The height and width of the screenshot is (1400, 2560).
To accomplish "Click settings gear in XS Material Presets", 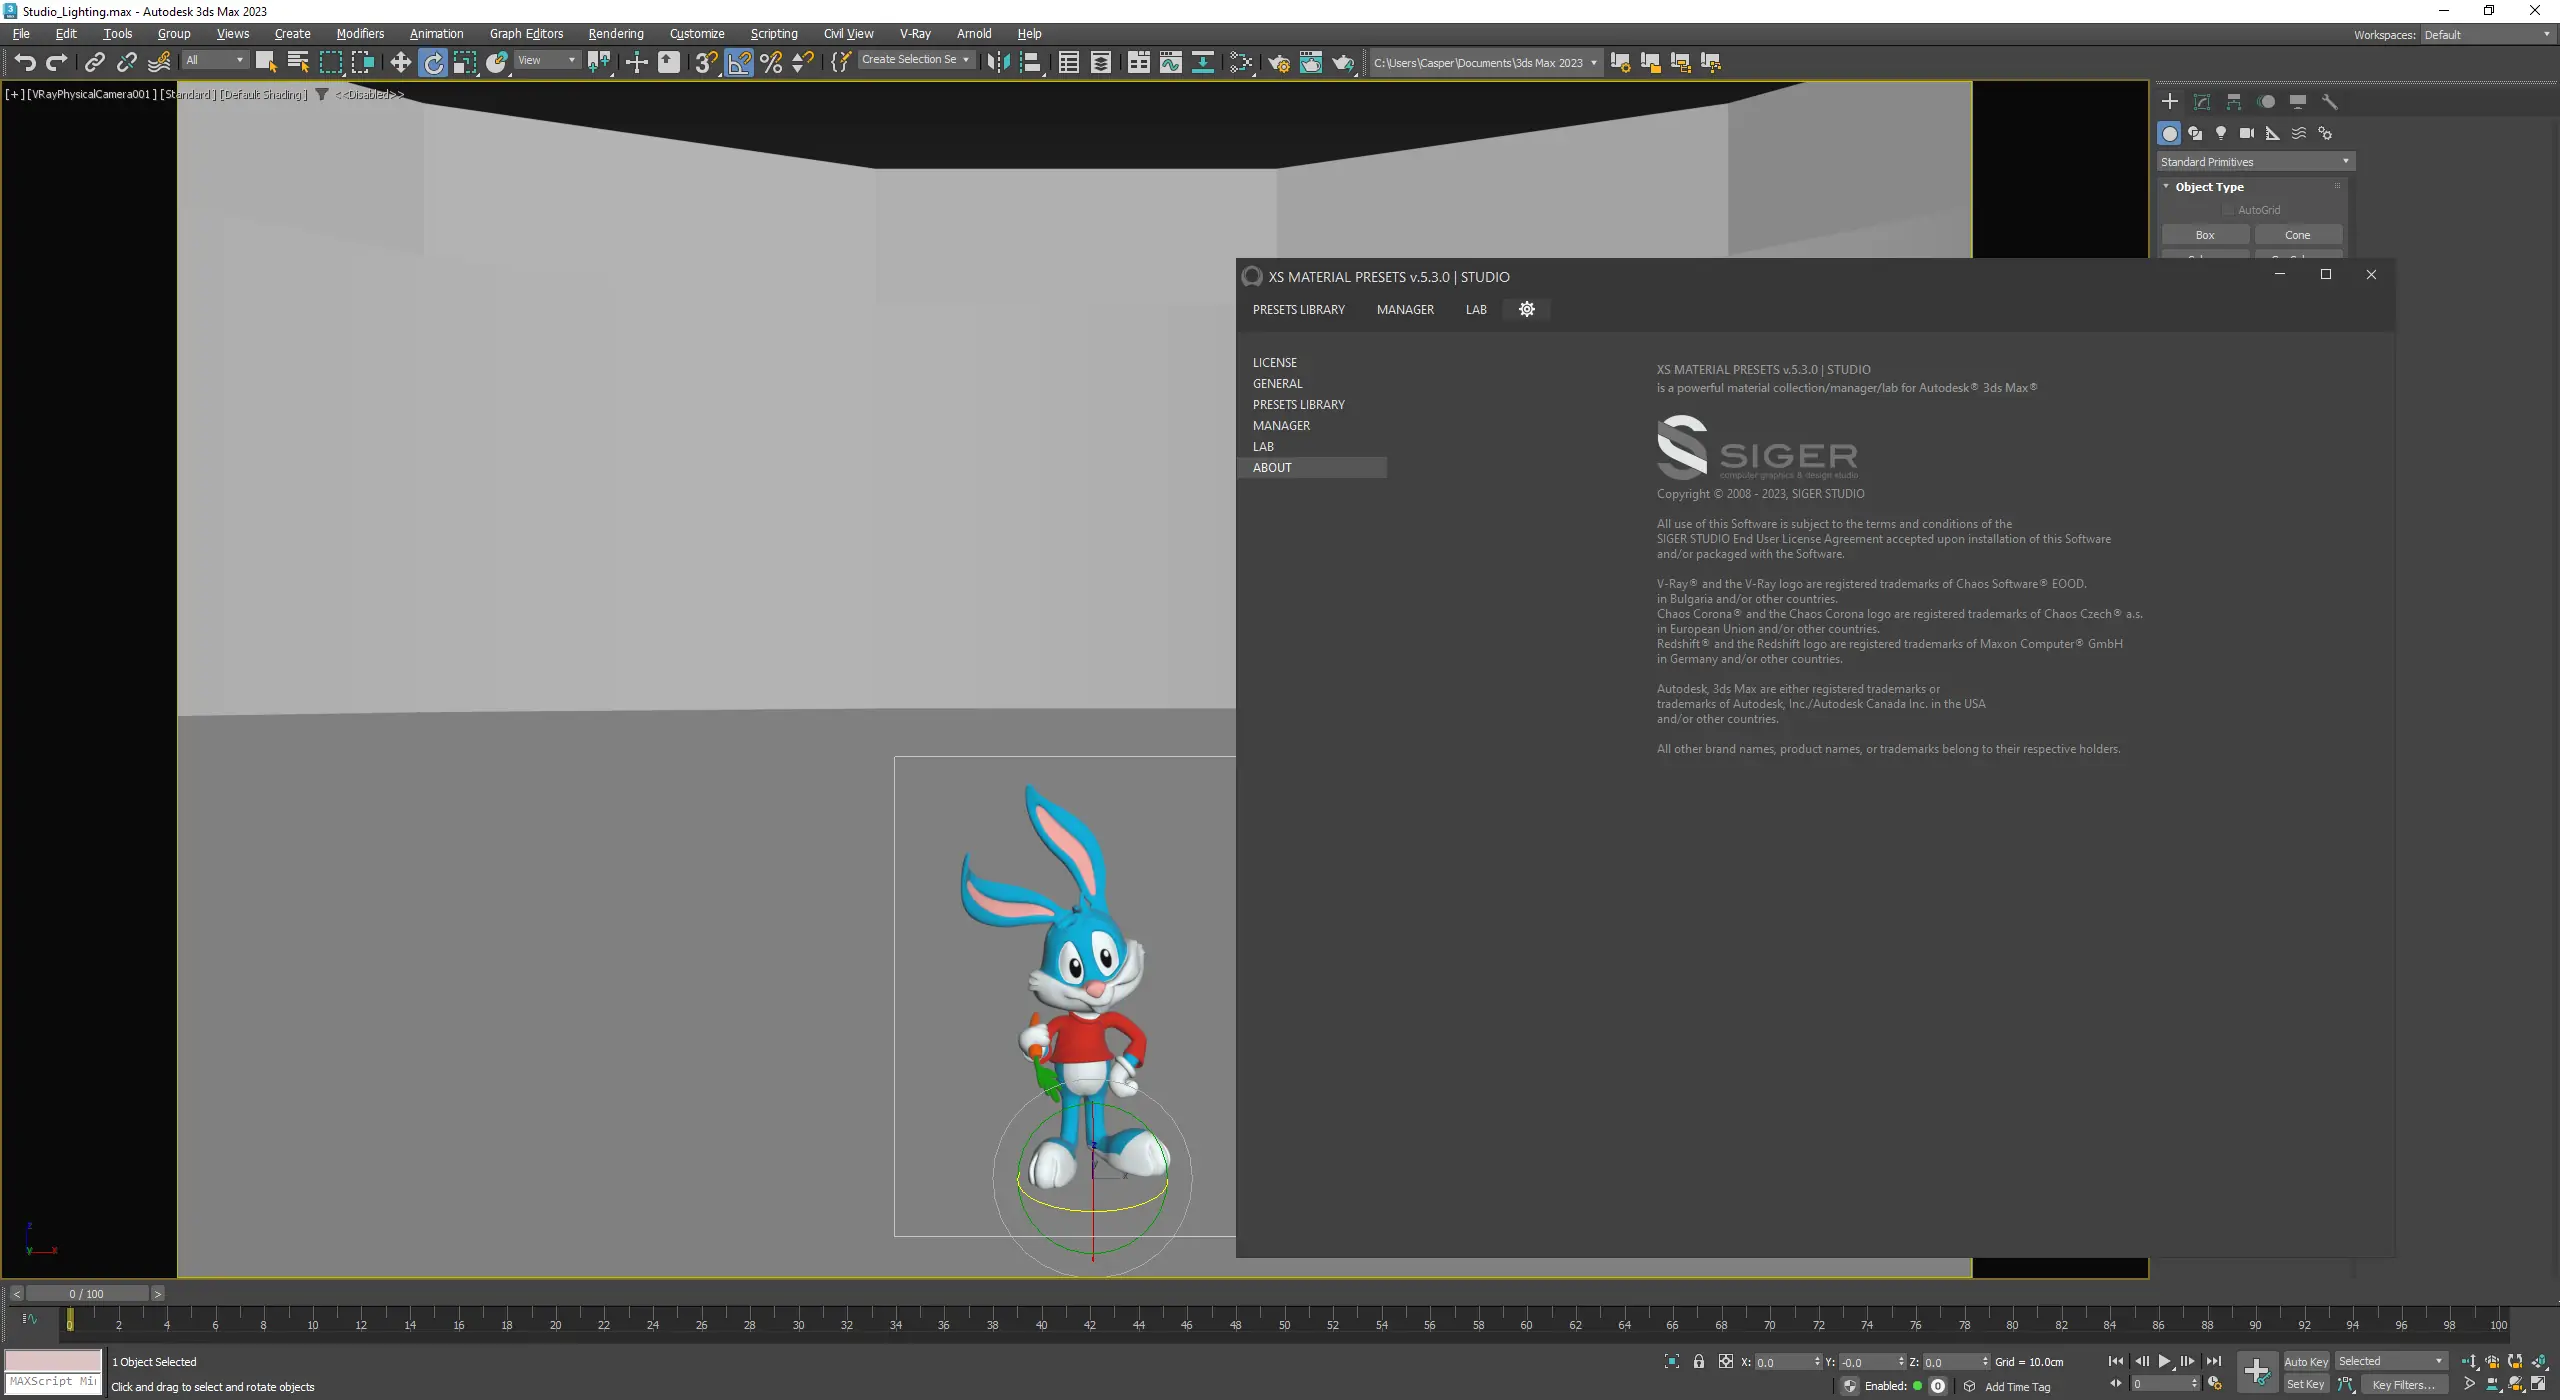I will point(1526,309).
